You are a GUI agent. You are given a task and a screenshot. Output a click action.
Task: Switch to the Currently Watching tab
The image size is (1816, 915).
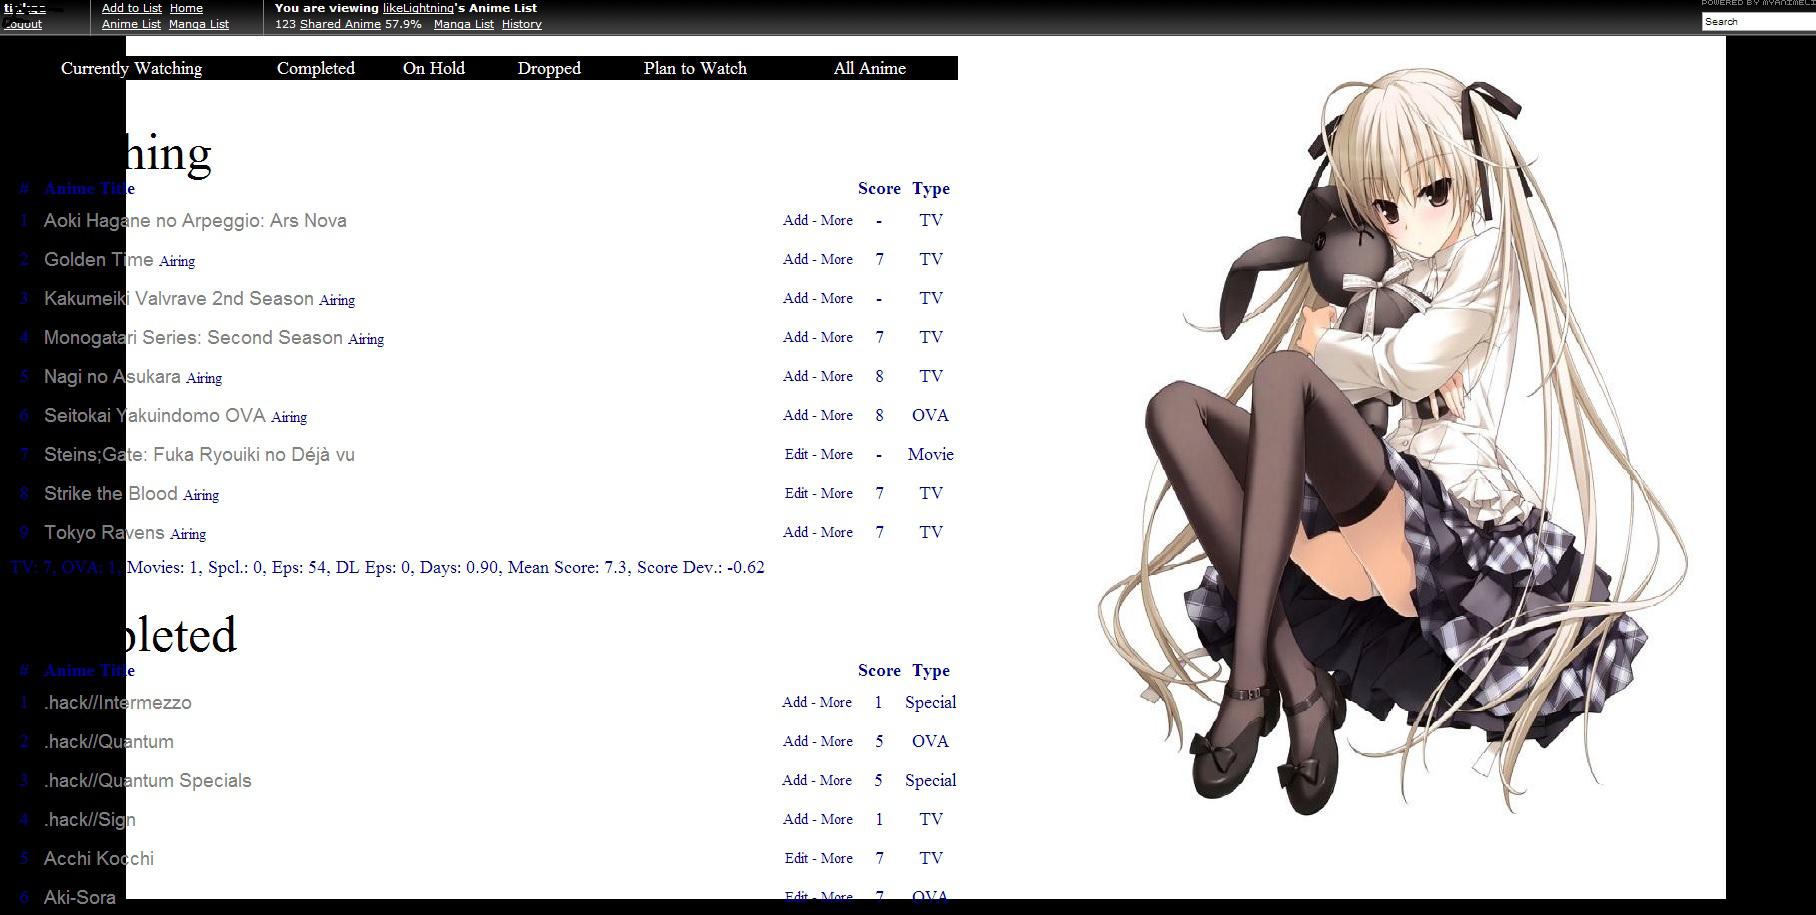click(x=131, y=68)
